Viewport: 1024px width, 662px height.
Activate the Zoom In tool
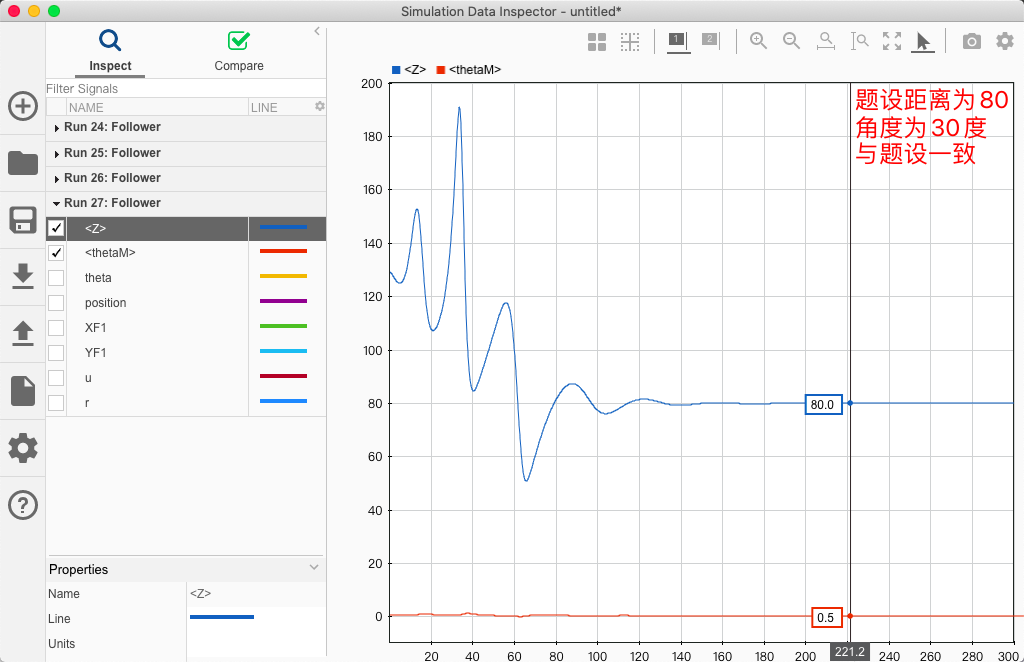pos(758,41)
